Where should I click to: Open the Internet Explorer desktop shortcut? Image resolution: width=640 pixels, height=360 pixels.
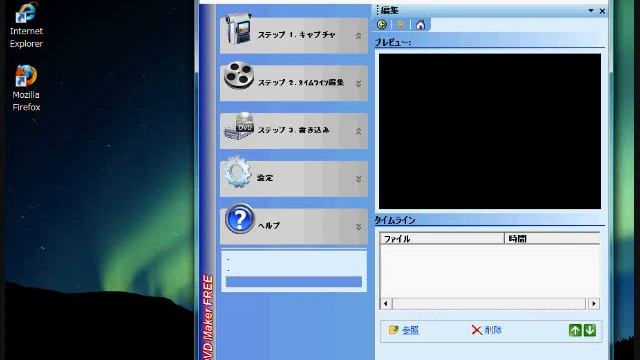[x=26, y=25]
